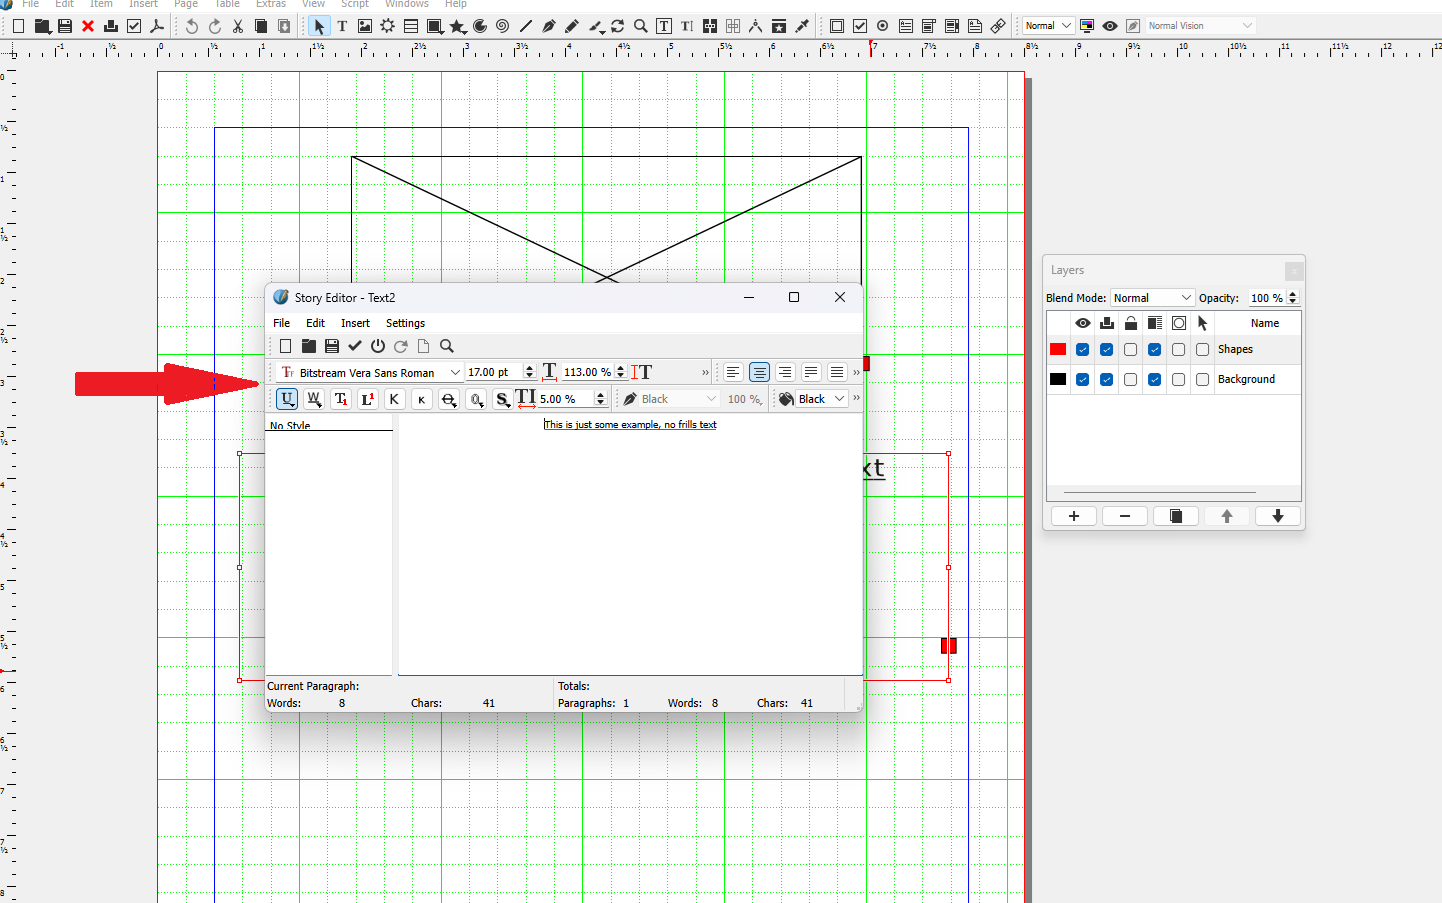Apply Subscript style in Story Editor
The image size is (1442, 903).
pyautogui.click(x=341, y=399)
